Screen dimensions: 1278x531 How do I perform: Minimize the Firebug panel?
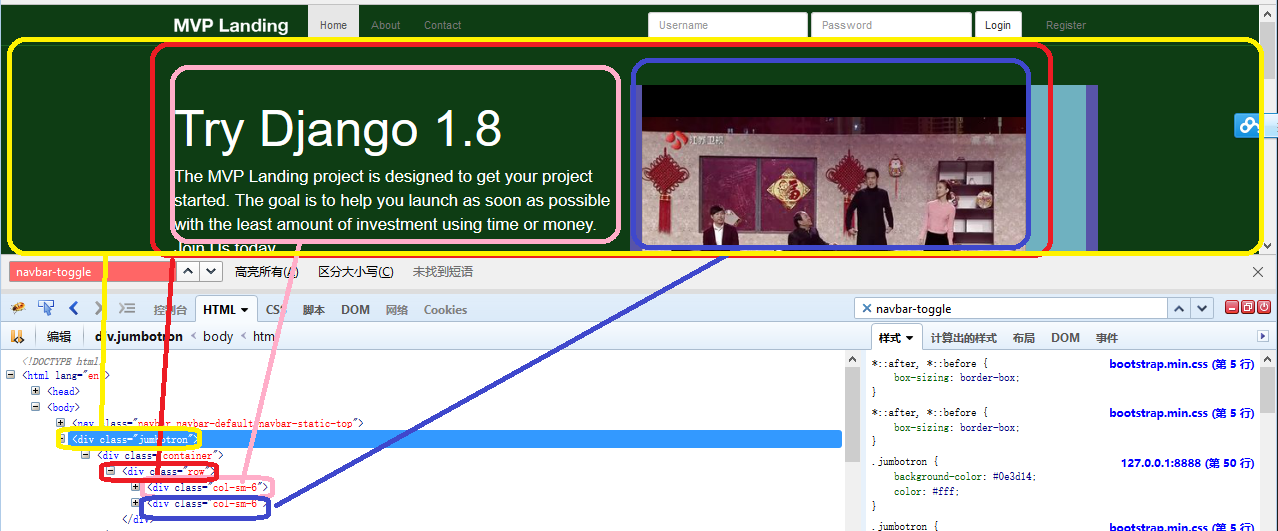[1232, 307]
